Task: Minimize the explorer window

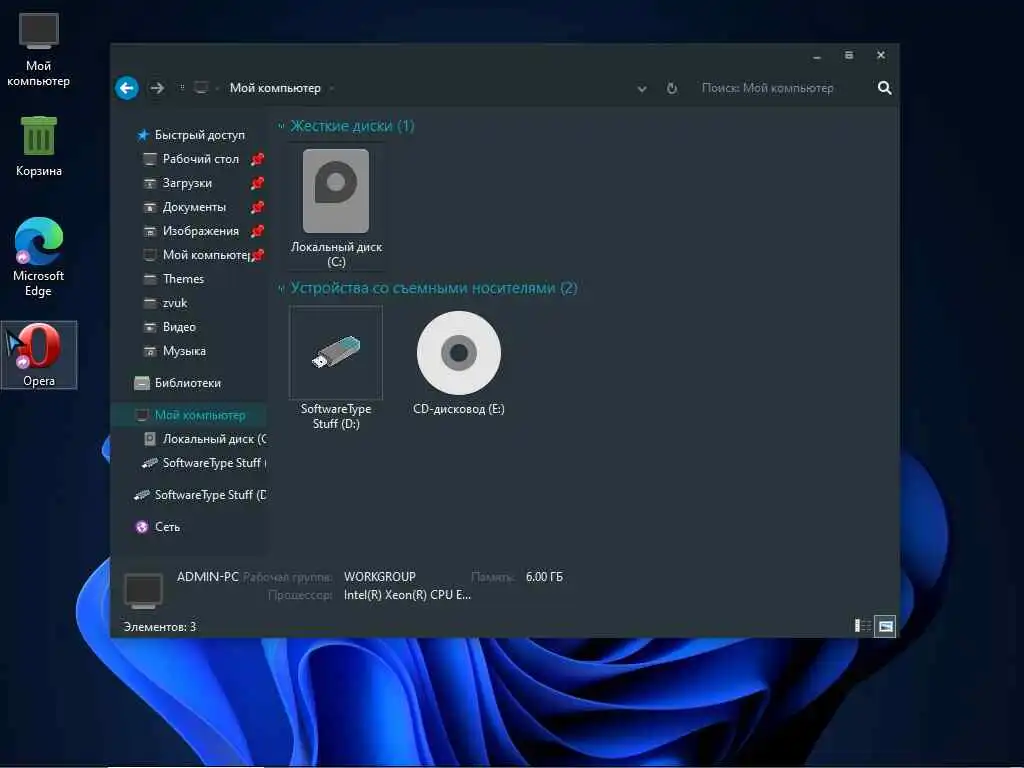Action: point(816,56)
